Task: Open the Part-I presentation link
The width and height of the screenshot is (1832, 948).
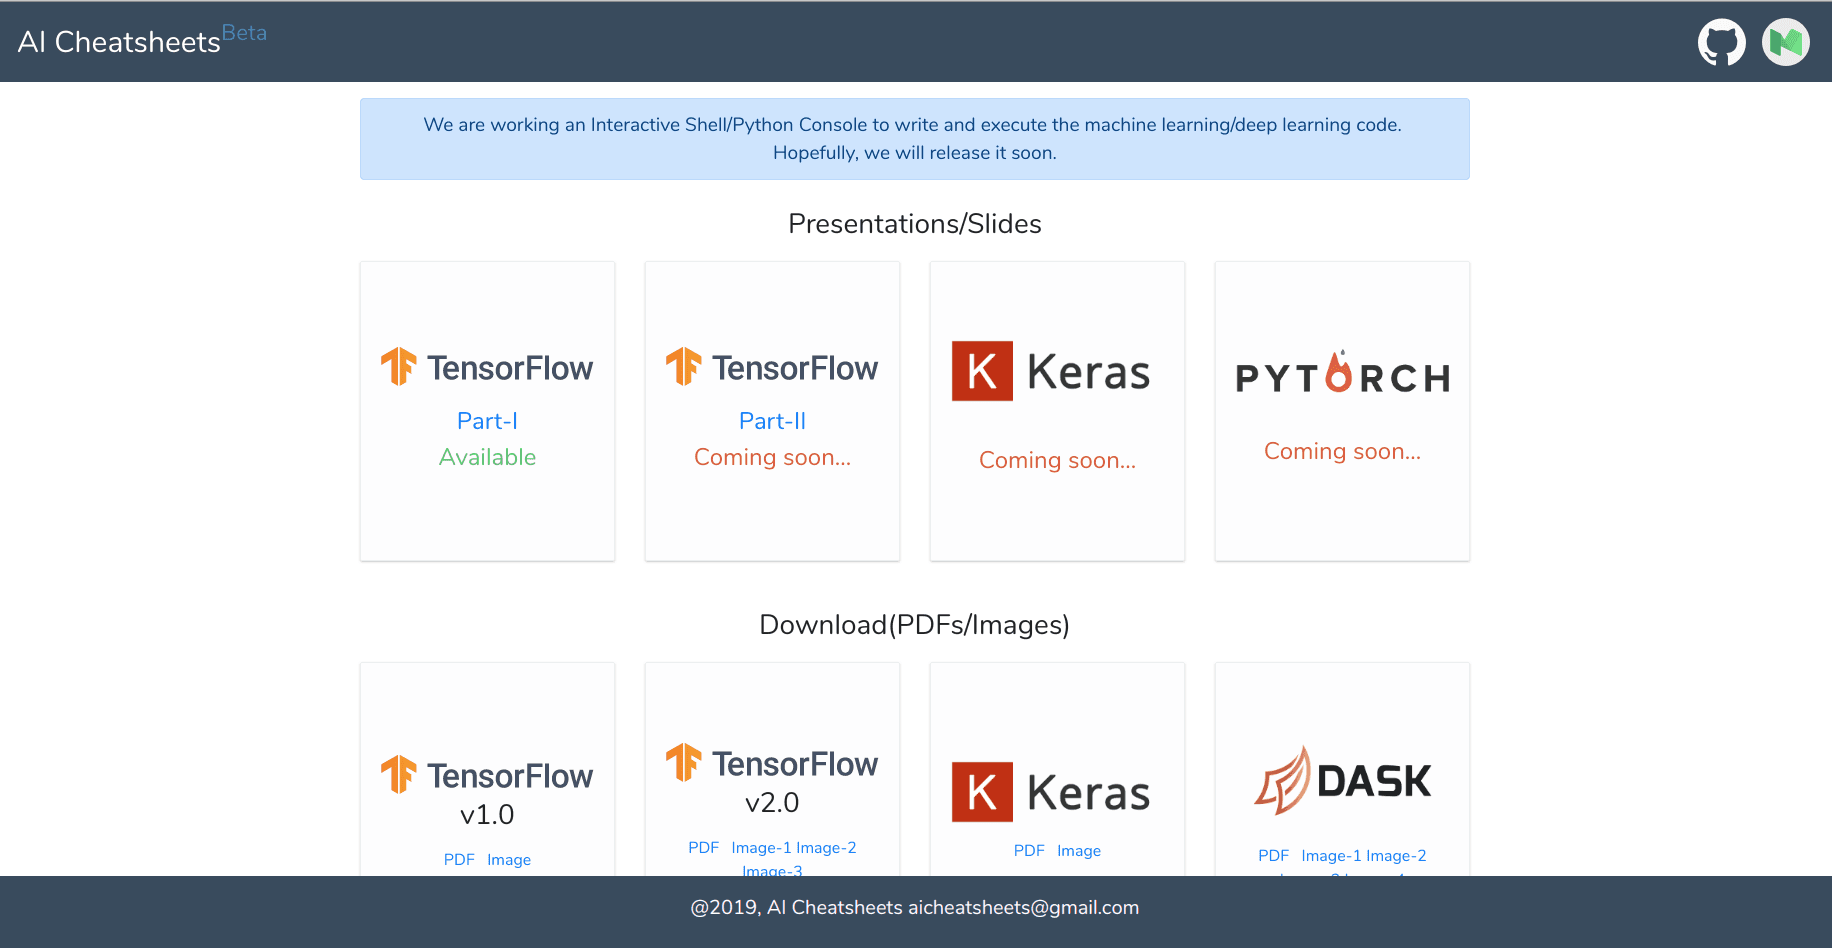Action: point(487,421)
